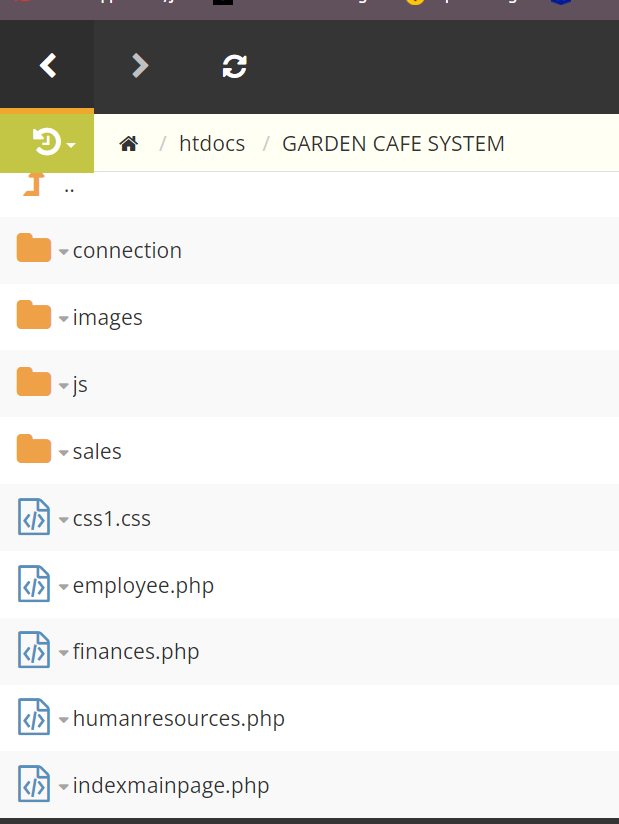Open the connection folder icon

pos(34,249)
